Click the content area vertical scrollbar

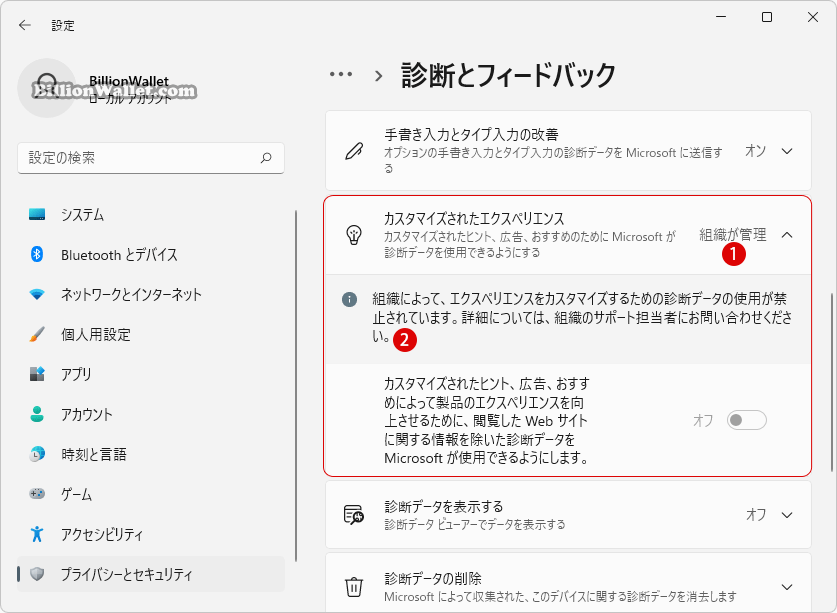(832, 382)
